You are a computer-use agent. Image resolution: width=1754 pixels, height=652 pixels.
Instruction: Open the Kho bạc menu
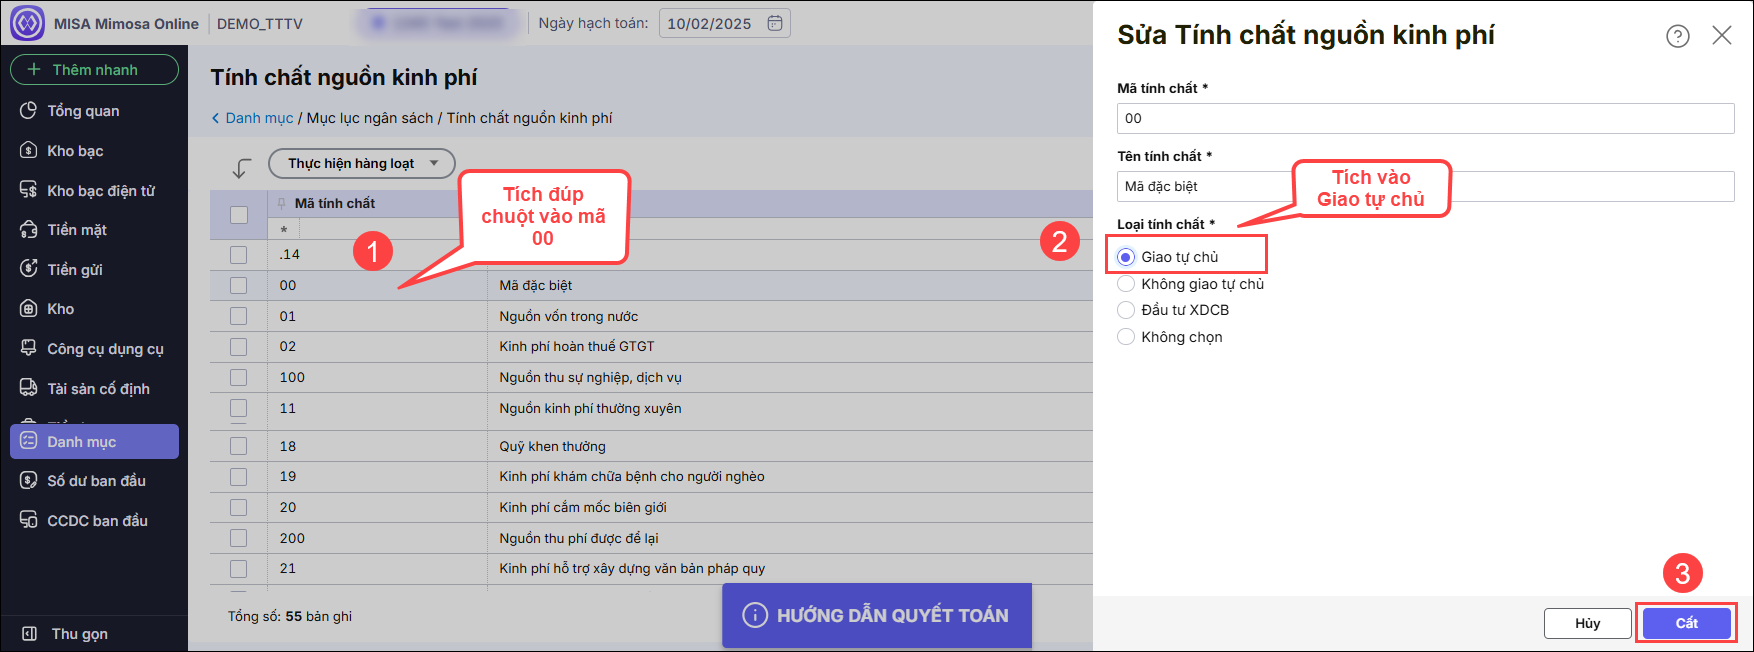[x=95, y=150]
